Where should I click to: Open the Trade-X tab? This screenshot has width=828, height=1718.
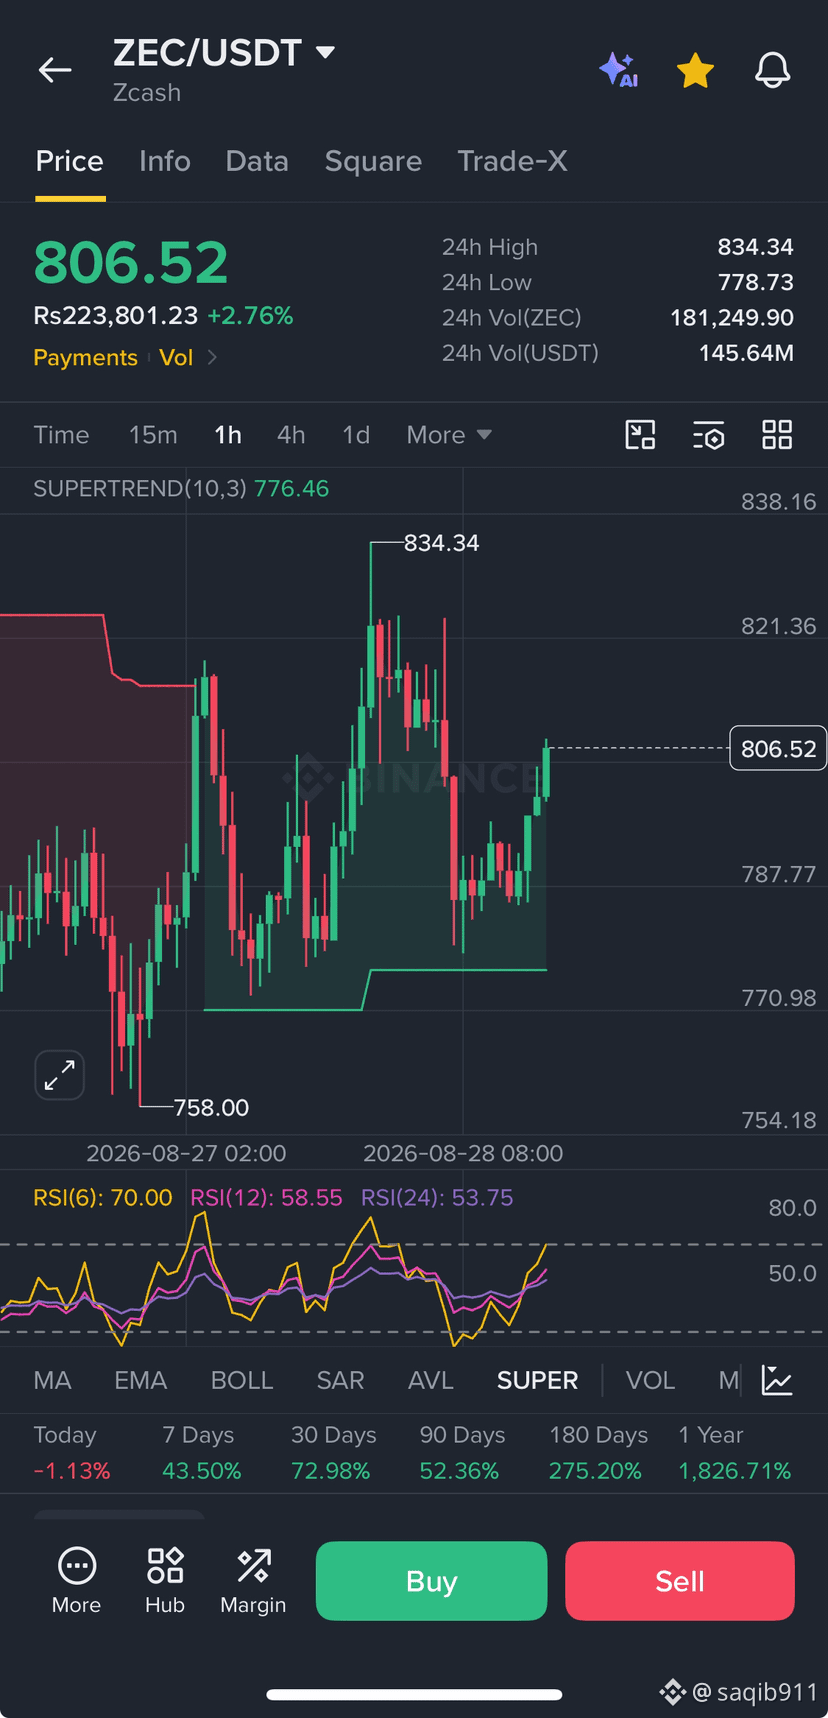click(512, 161)
